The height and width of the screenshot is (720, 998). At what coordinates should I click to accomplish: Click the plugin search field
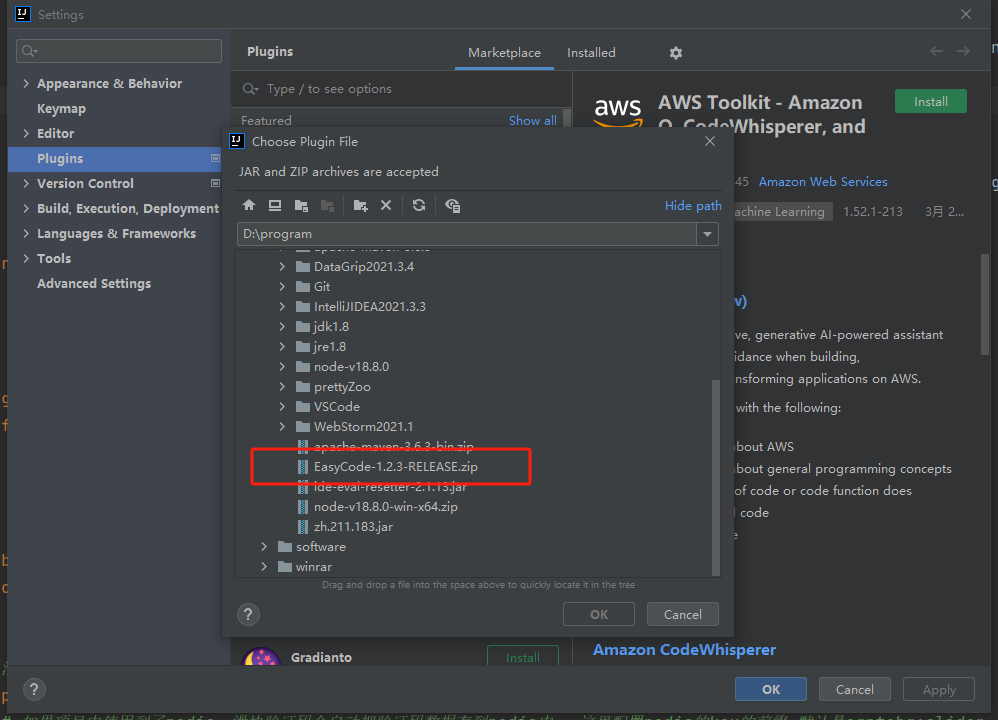401,89
